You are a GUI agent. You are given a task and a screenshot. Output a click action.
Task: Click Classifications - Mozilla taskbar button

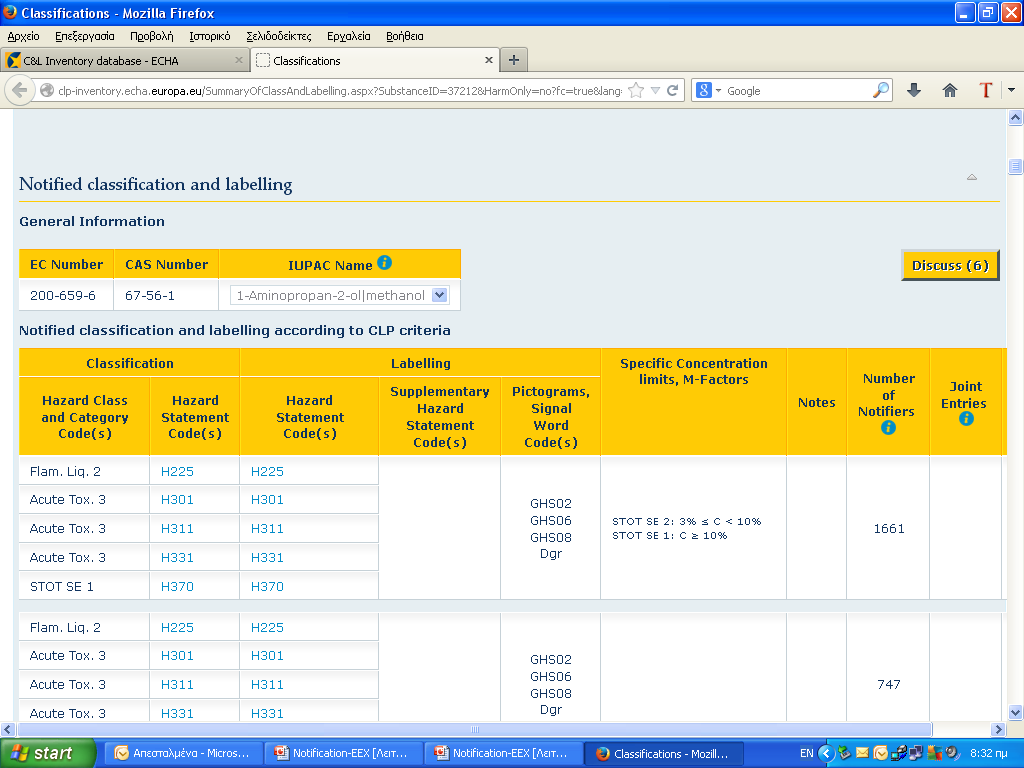tap(664, 753)
